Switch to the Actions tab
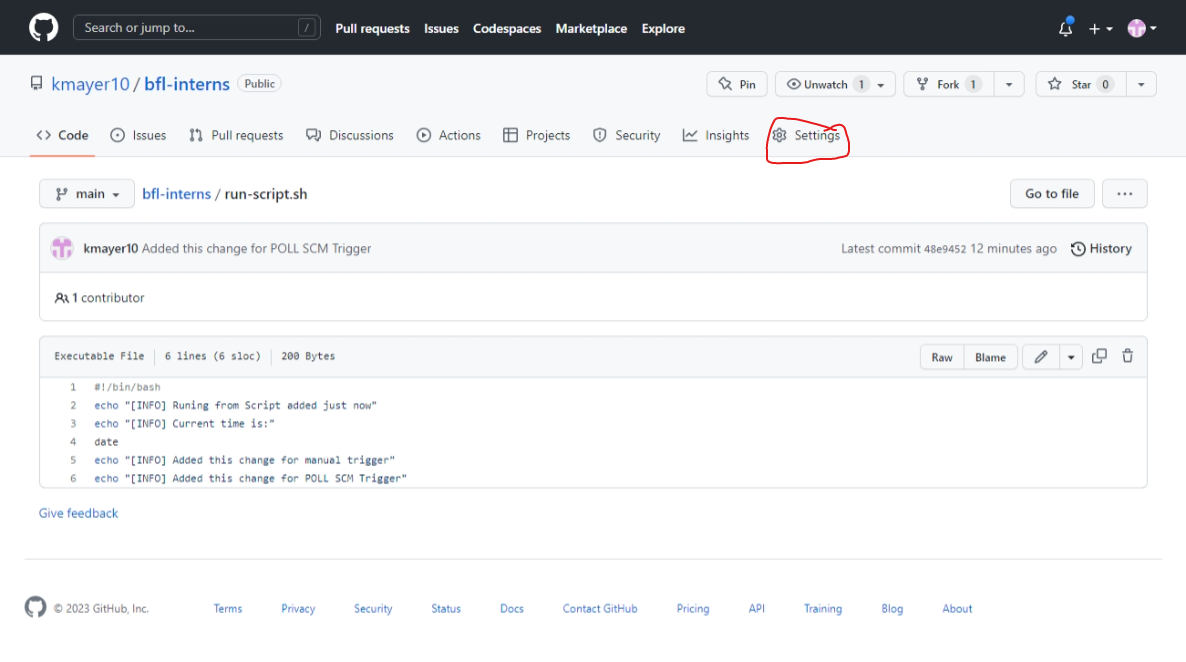 click(448, 135)
